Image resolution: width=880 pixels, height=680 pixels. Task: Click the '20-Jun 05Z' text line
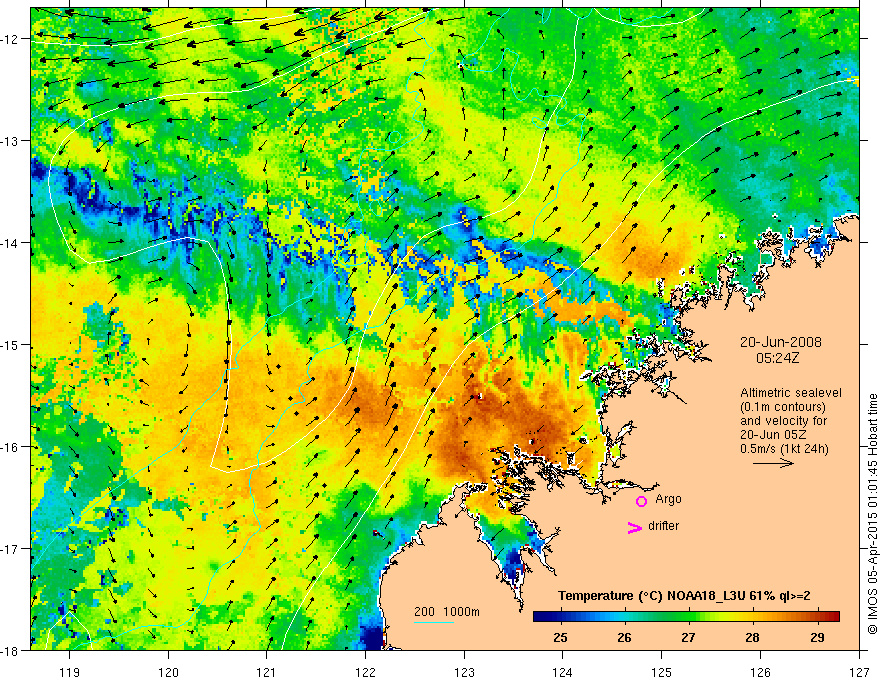point(776,435)
